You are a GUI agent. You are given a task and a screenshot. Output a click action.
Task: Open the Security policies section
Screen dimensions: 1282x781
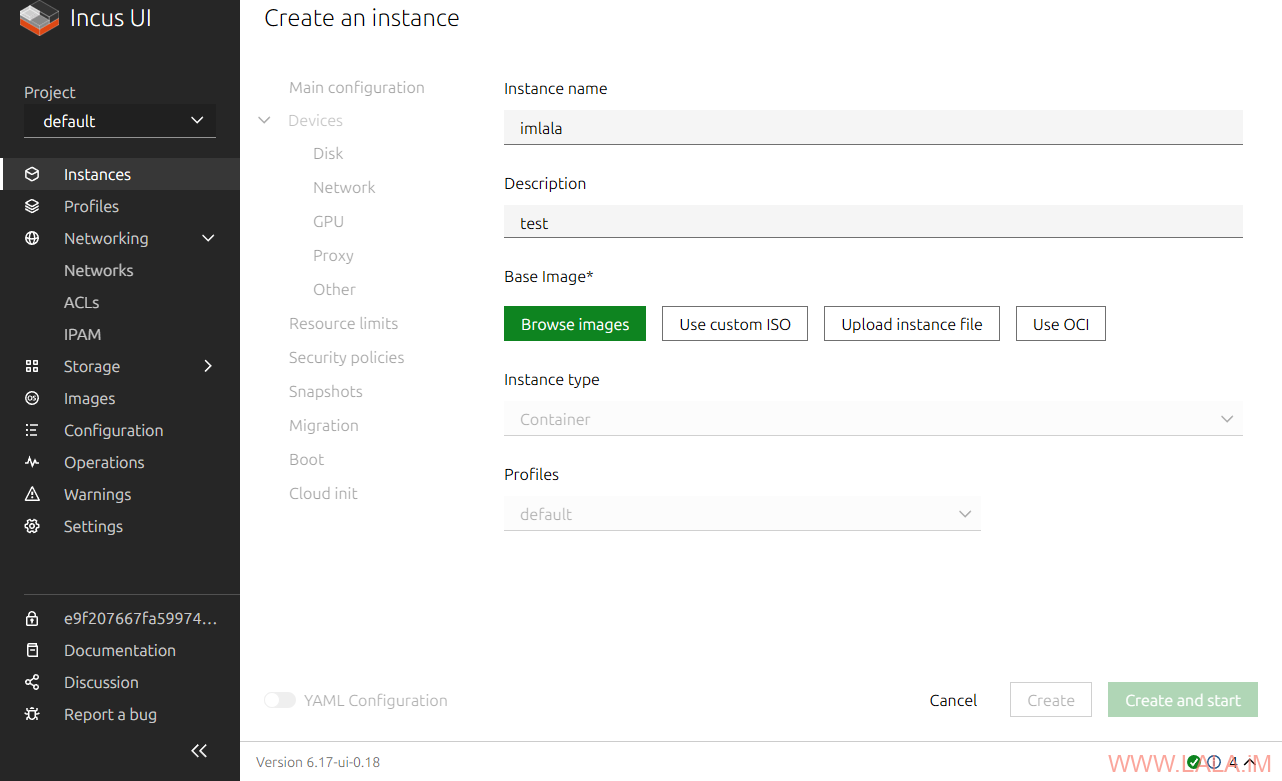coord(346,357)
